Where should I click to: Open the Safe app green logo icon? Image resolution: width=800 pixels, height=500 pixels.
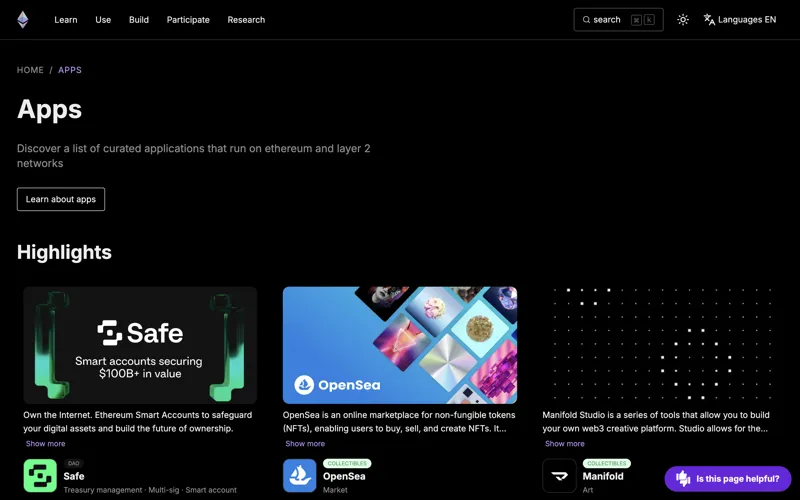[40, 476]
